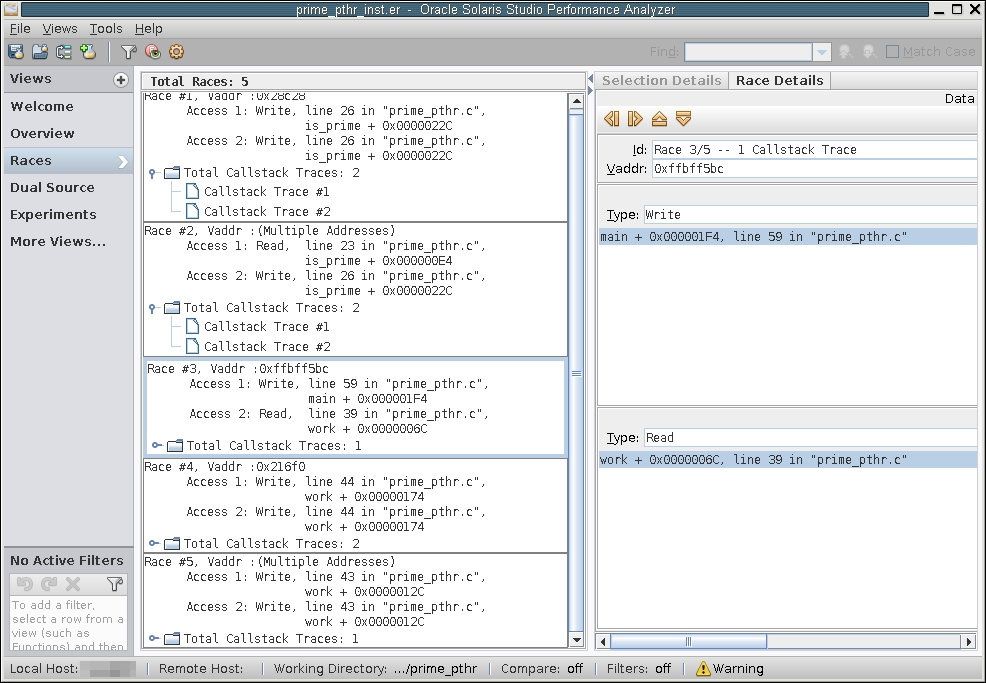Open the Find history dropdown arrow

[822, 52]
